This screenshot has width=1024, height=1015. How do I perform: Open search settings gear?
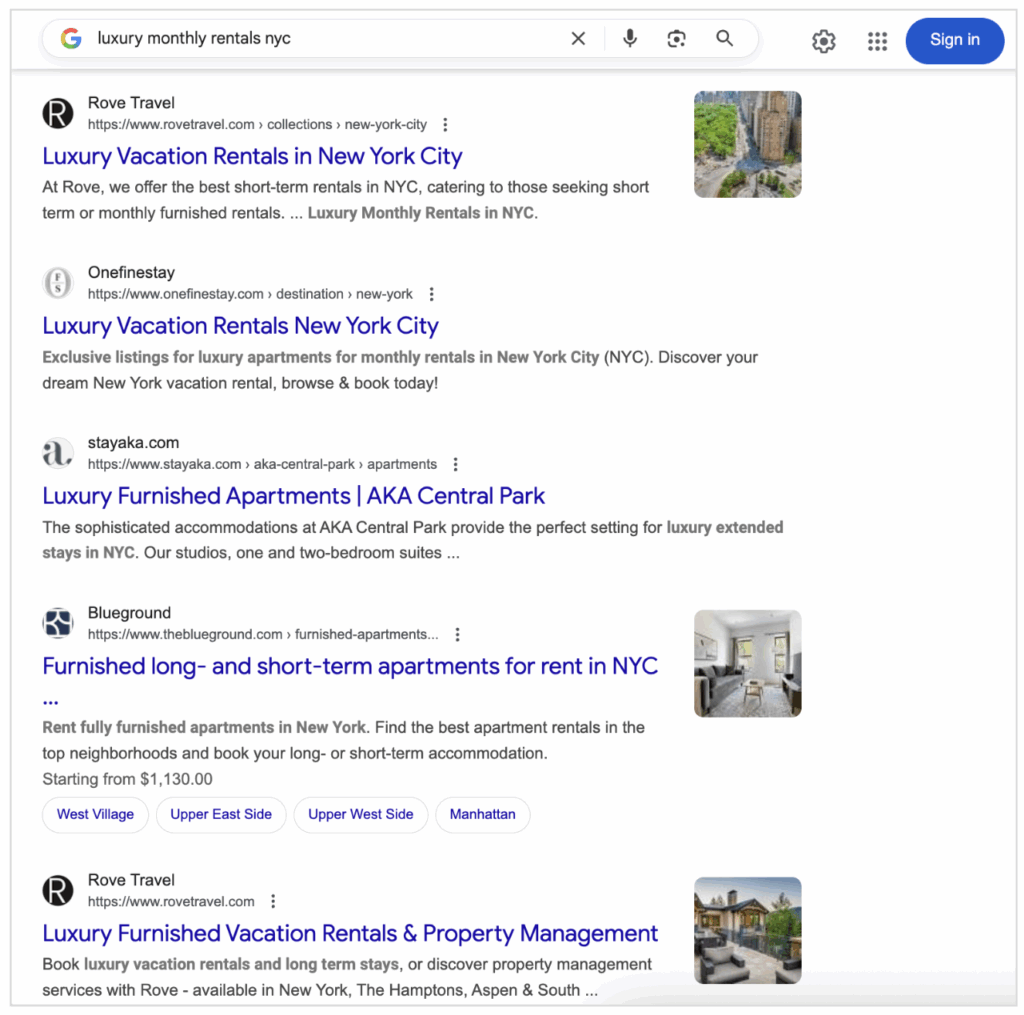coord(823,41)
